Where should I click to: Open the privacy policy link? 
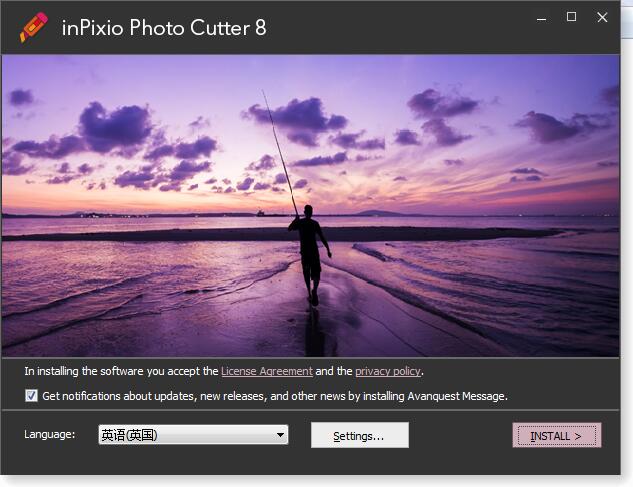(388, 371)
